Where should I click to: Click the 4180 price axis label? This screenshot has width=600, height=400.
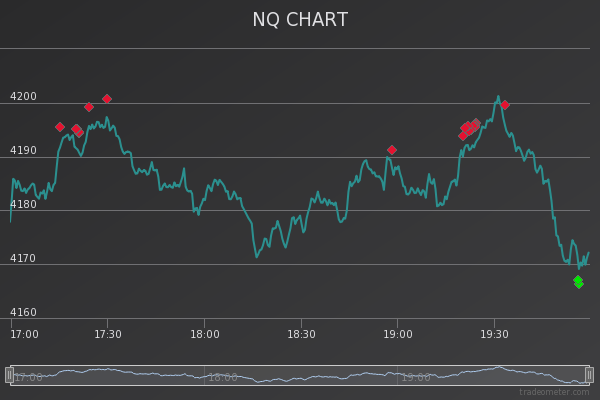tap(23, 205)
